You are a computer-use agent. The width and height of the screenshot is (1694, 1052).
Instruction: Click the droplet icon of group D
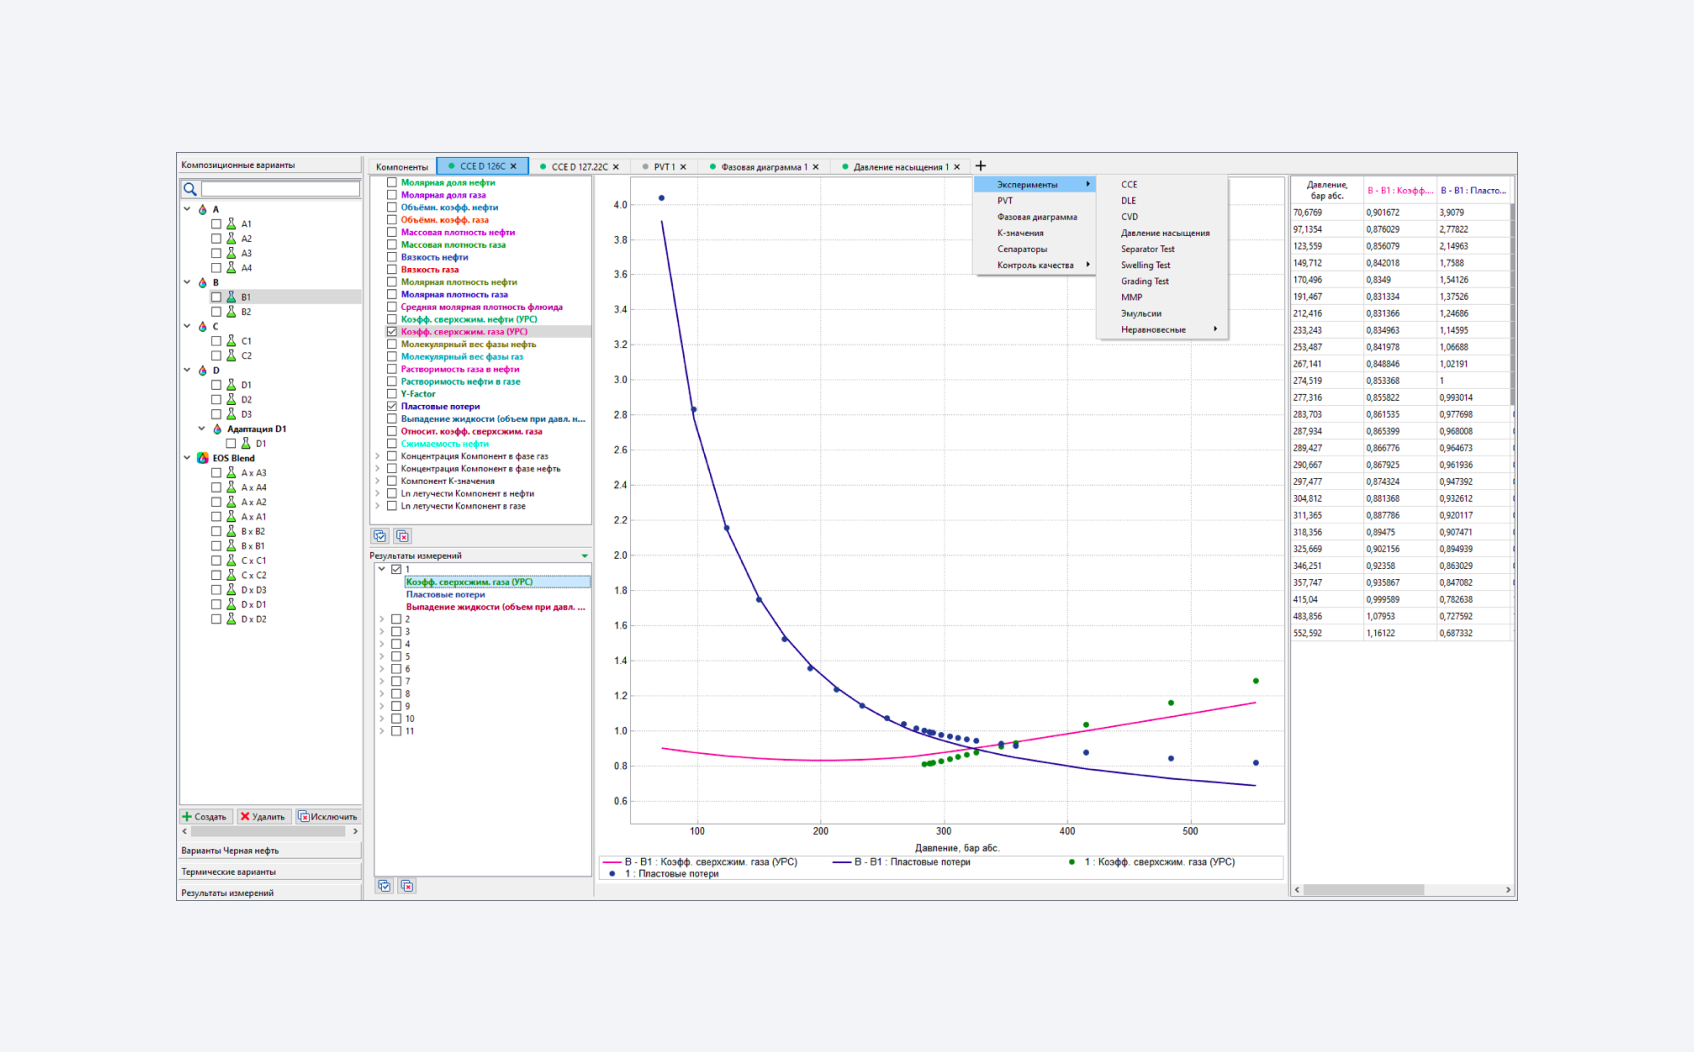point(203,370)
